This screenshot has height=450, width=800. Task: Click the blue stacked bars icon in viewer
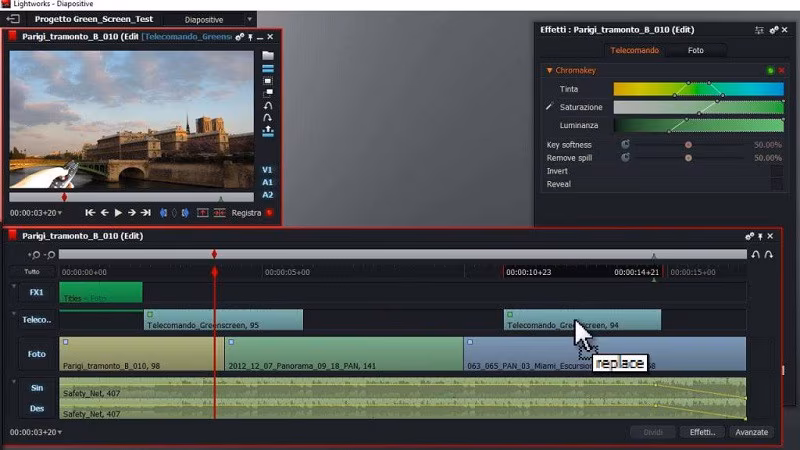(x=268, y=68)
